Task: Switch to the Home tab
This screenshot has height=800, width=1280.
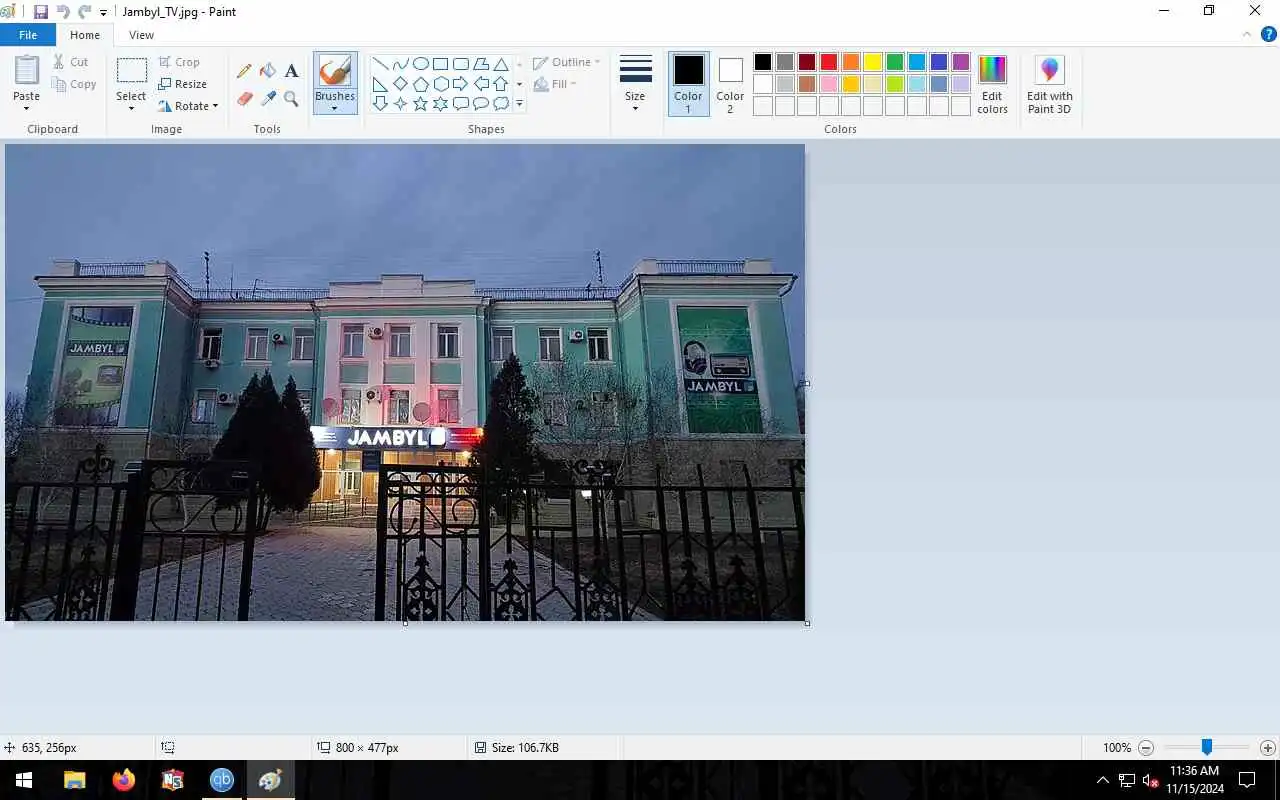Action: 85,35
